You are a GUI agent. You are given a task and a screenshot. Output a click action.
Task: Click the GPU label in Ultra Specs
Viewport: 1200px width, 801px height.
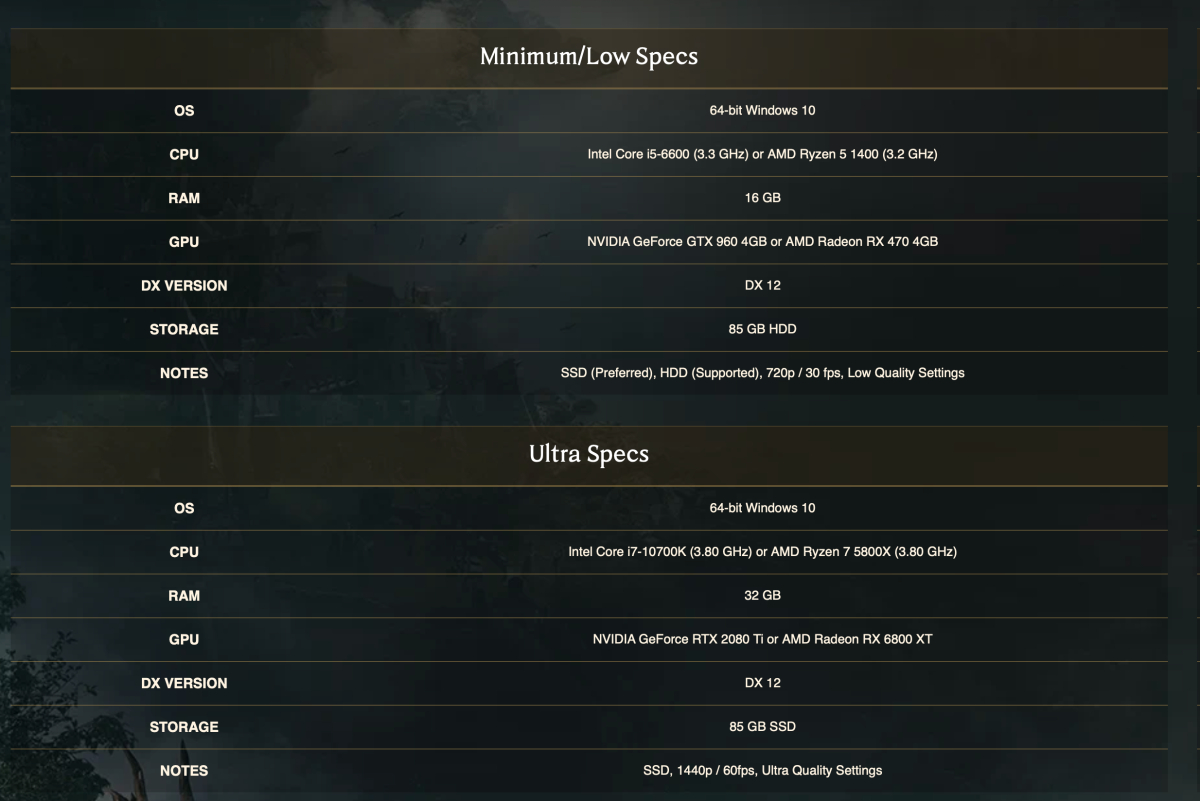(x=184, y=639)
